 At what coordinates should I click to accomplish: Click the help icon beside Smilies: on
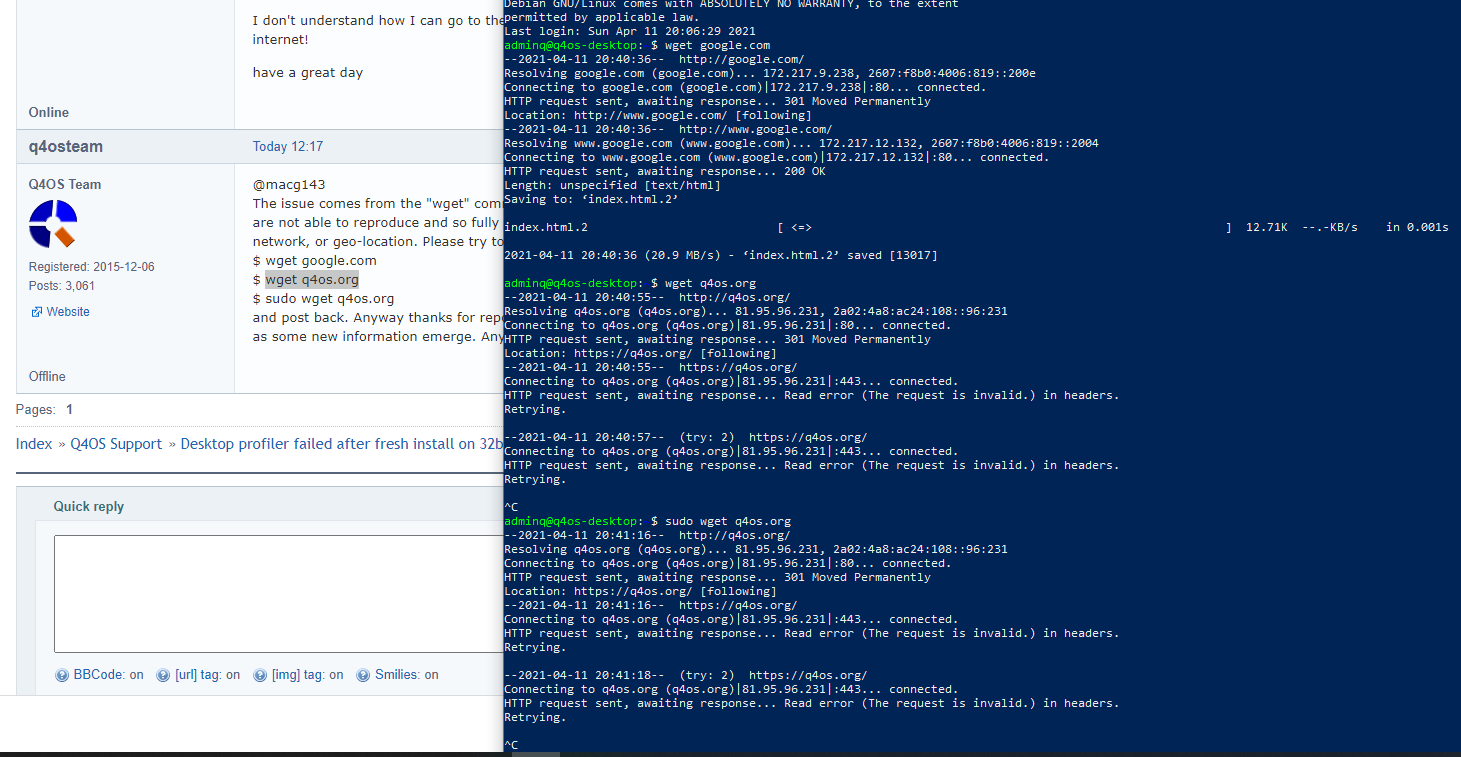363,675
